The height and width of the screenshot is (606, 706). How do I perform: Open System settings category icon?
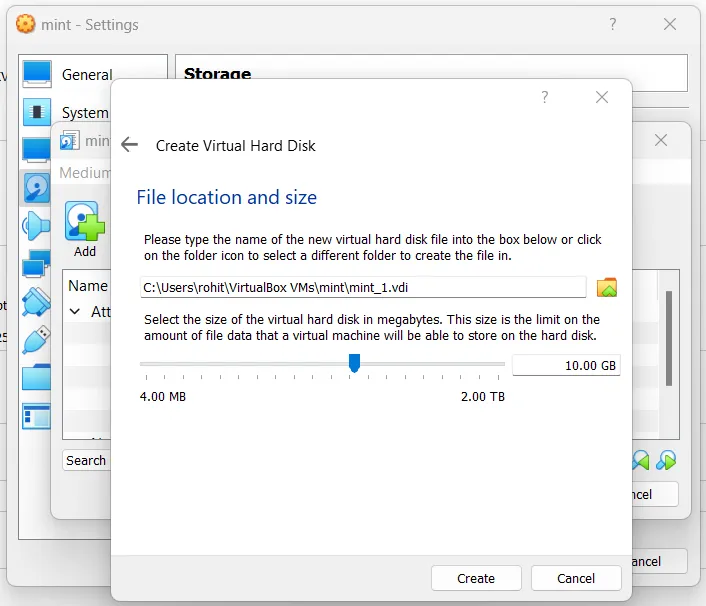(37, 112)
